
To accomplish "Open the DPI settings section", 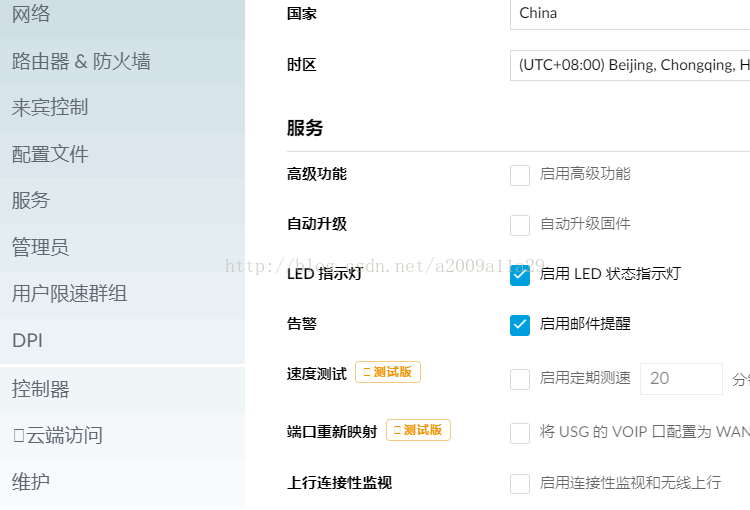I will pyautogui.click(x=27, y=340).
